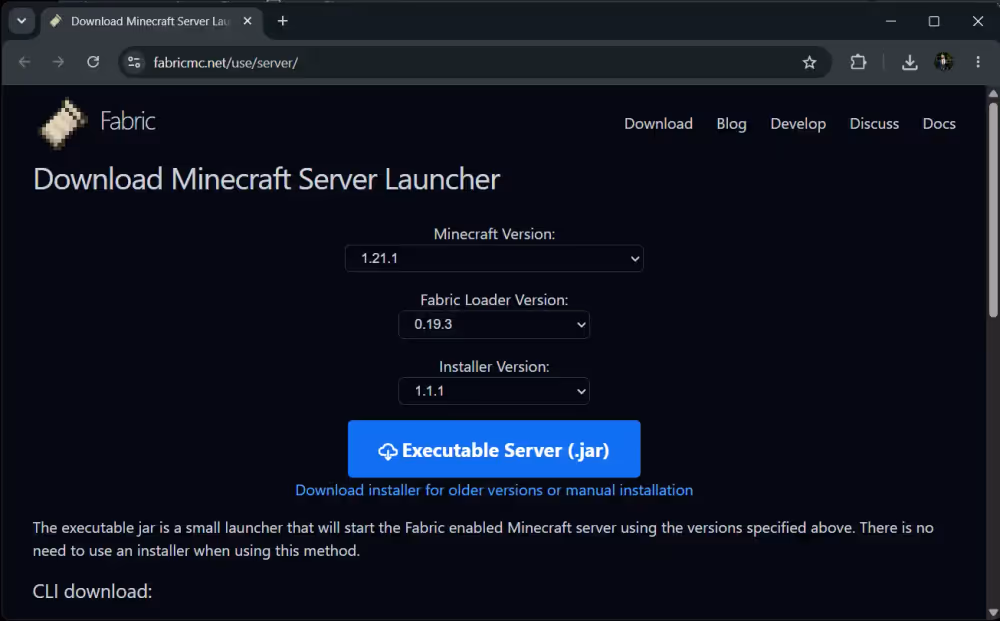Open the tab search dropdown arrow

[22, 21]
